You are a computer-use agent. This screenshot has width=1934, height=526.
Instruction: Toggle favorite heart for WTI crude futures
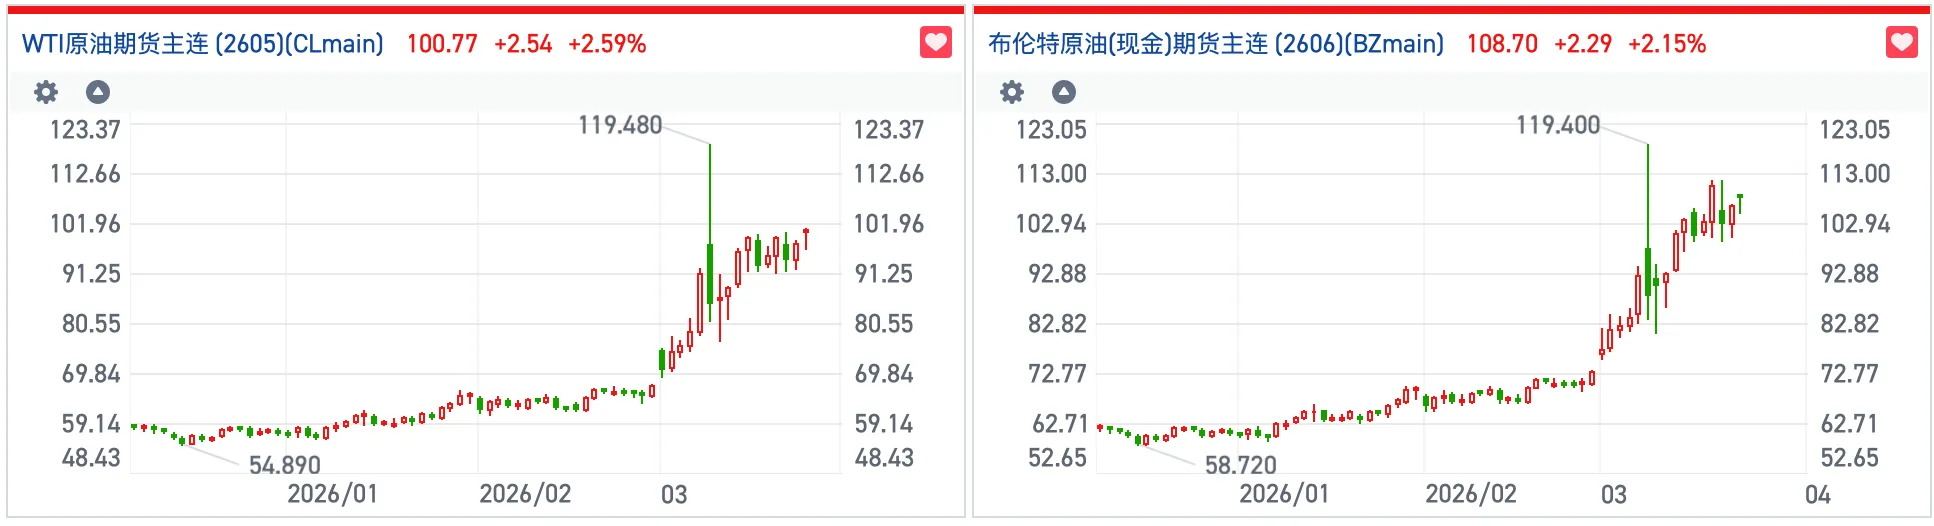click(935, 43)
